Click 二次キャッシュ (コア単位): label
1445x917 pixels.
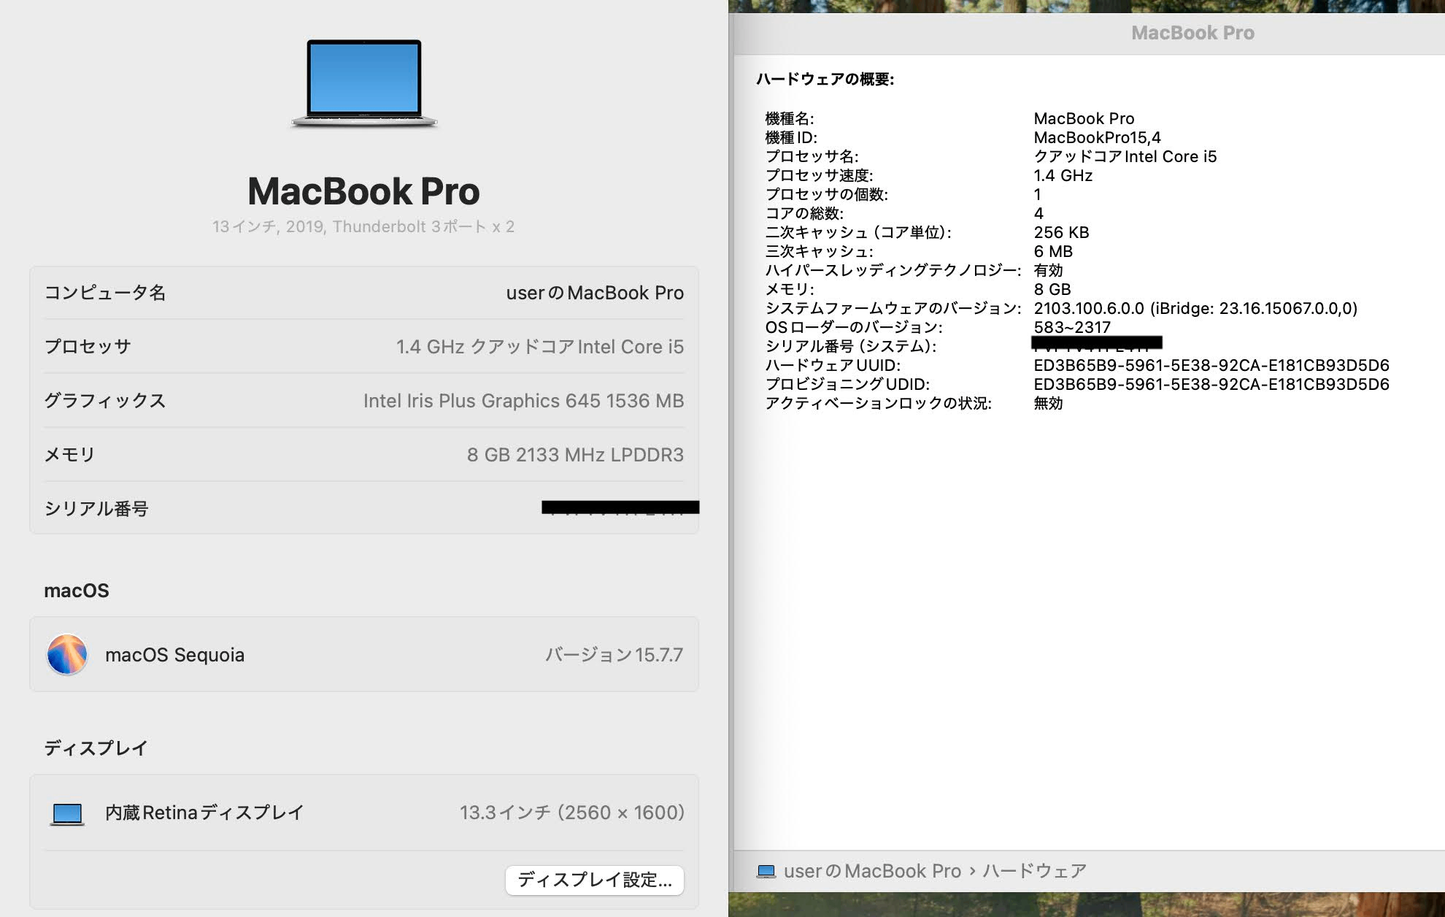click(859, 233)
